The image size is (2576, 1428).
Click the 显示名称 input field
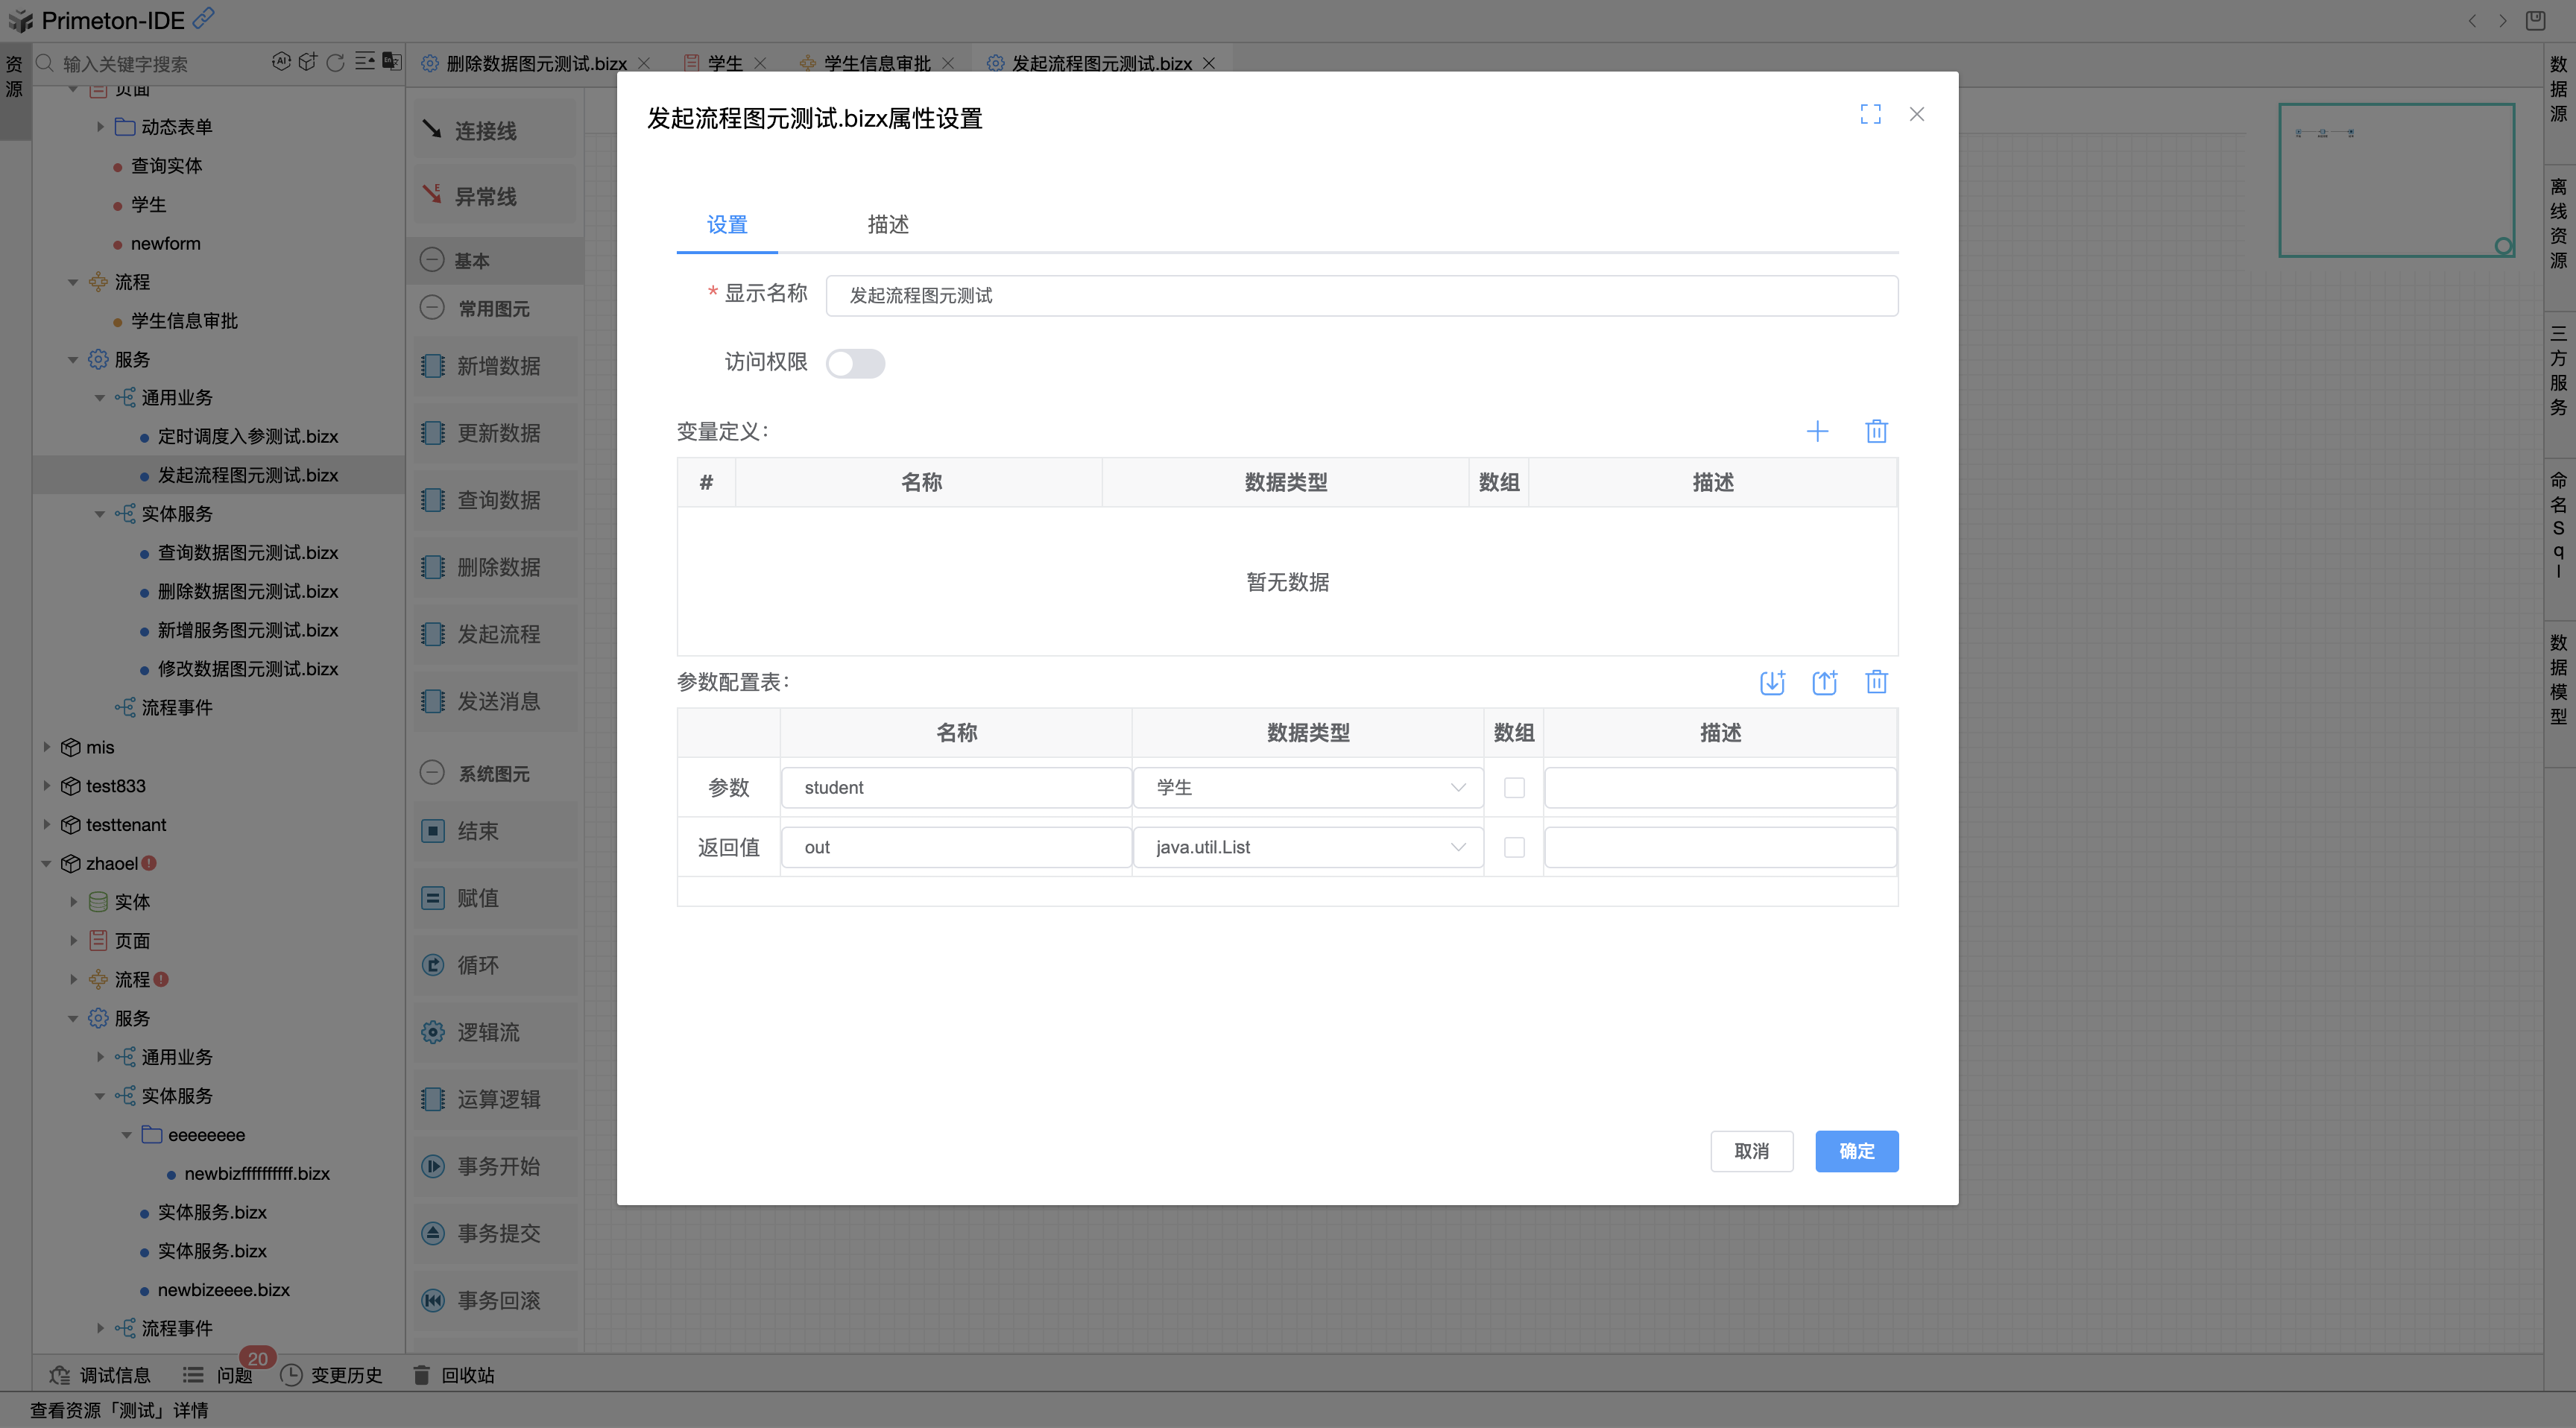(1361, 295)
